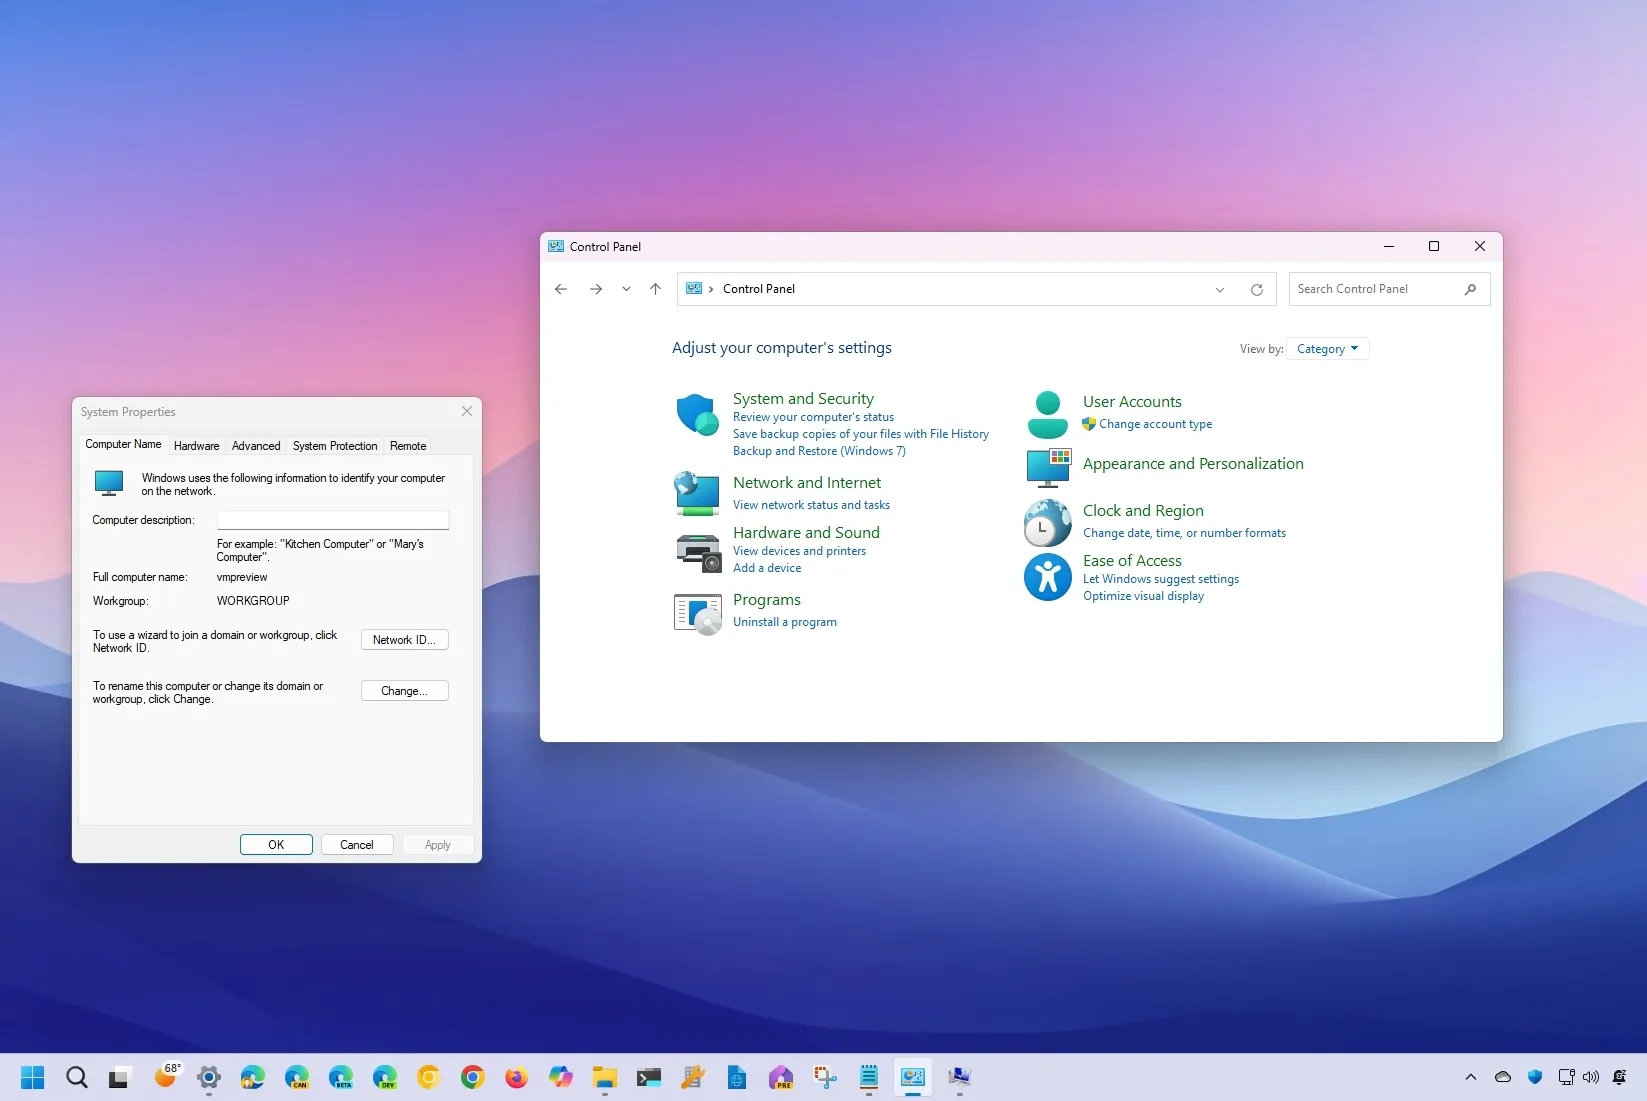The width and height of the screenshot is (1647, 1101).
Task: Open the weather widget showing 68°
Action: (167, 1075)
